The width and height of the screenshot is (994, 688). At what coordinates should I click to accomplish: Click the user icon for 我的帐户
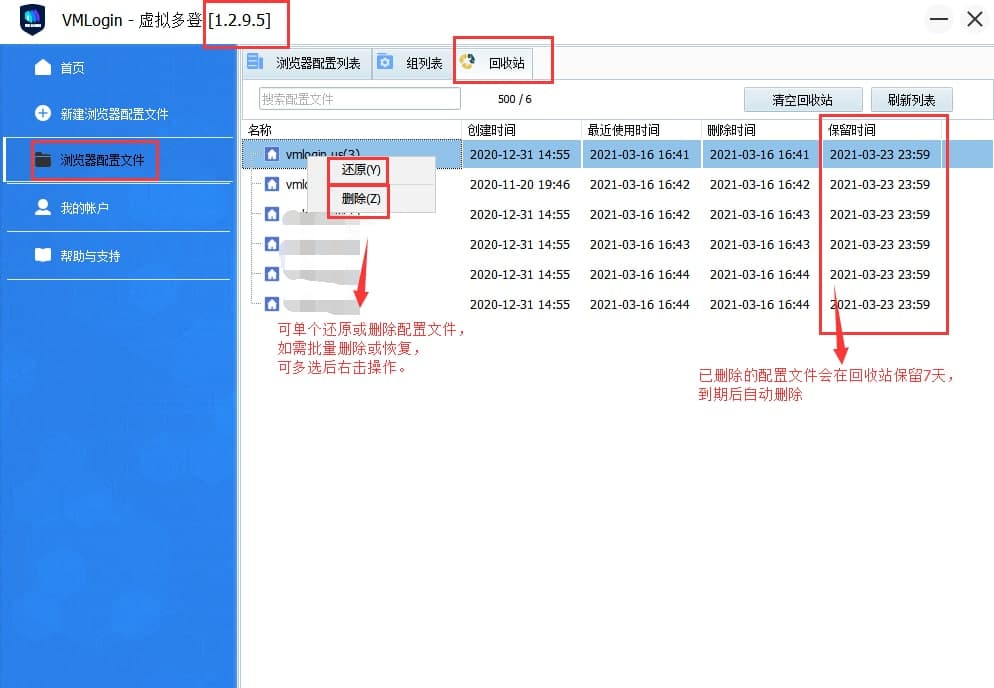pos(42,207)
